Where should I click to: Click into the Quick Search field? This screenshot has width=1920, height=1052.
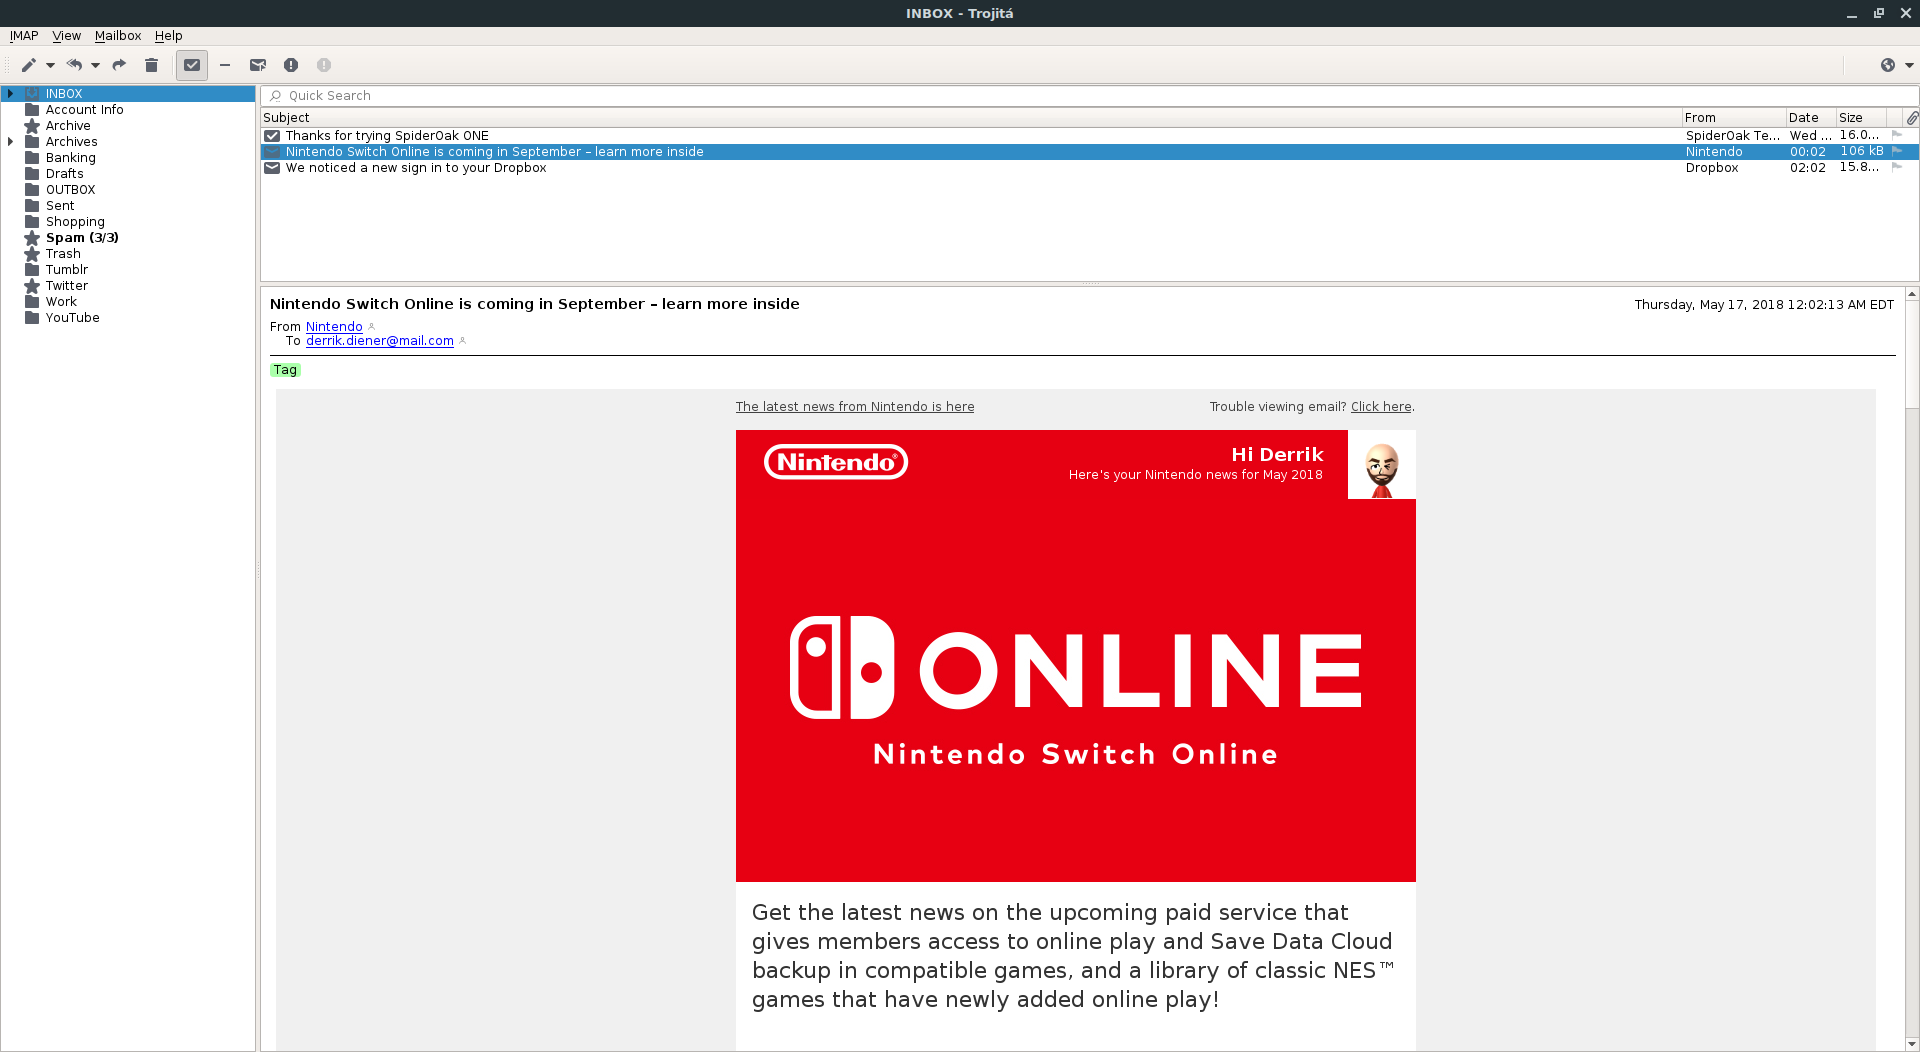coord(1088,96)
